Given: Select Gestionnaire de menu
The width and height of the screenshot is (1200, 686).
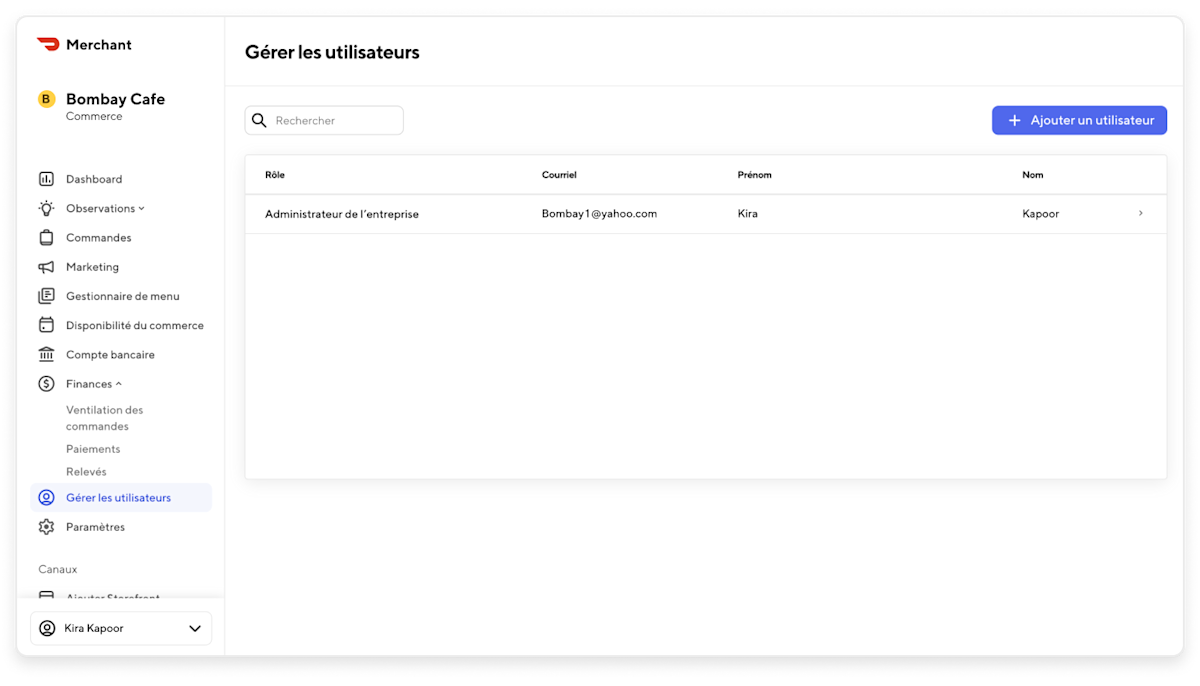Looking at the screenshot, I should (123, 296).
